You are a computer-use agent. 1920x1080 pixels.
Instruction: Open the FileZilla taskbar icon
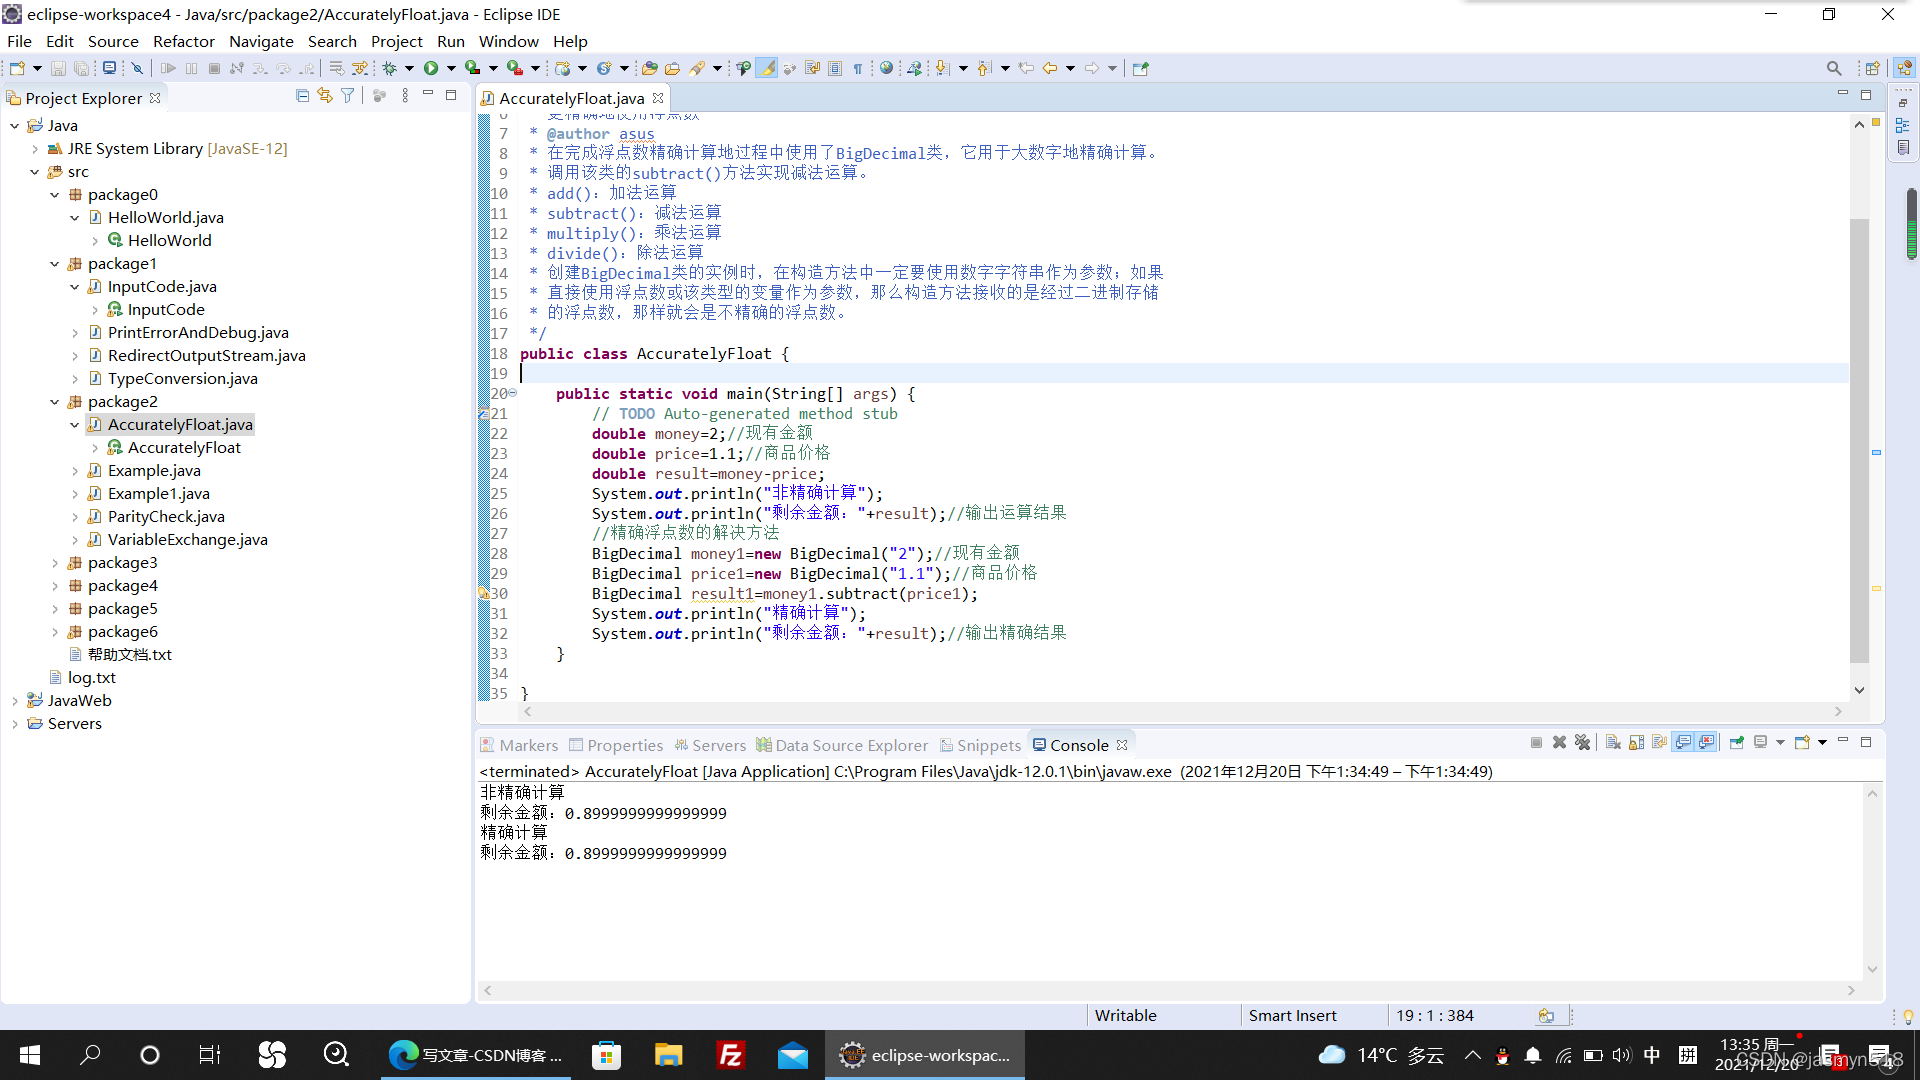click(731, 1055)
